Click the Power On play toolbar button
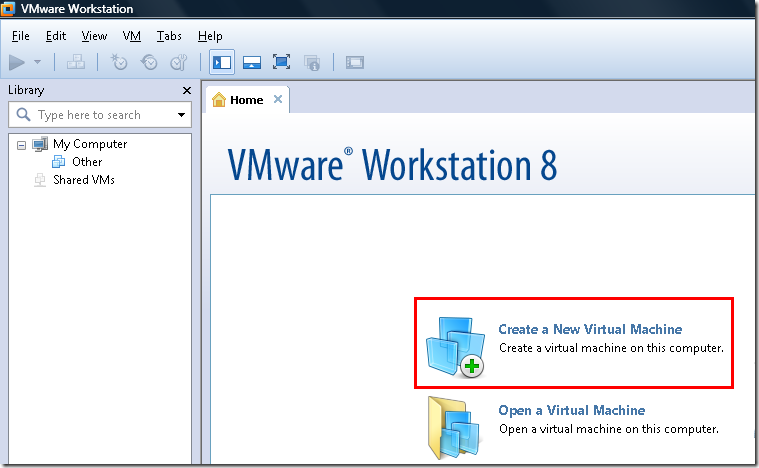 coord(17,62)
